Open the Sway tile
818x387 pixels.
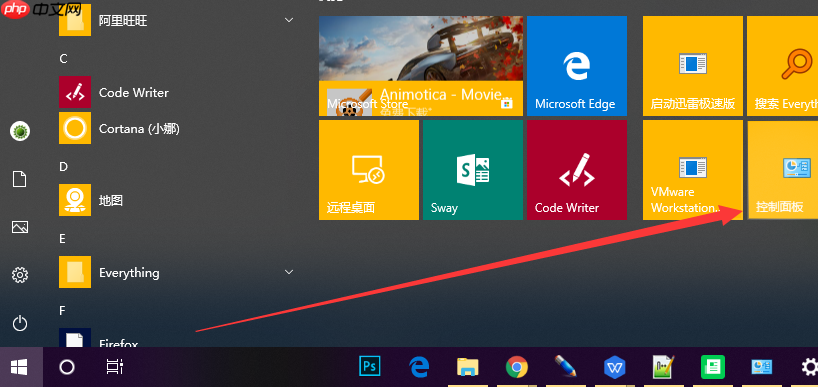pos(473,170)
